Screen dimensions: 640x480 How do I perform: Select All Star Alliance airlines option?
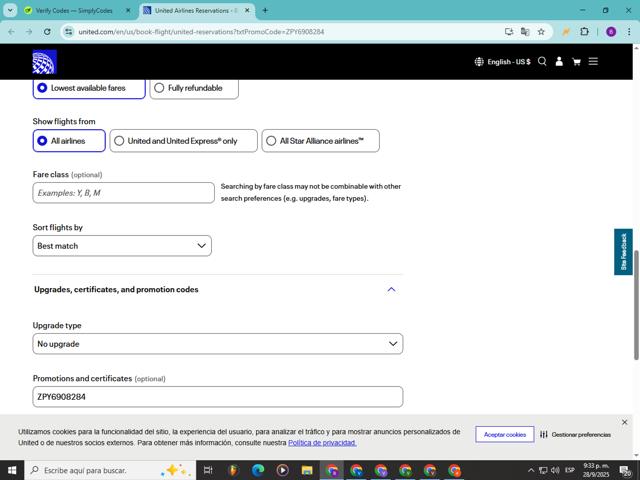[x=320, y=141]
